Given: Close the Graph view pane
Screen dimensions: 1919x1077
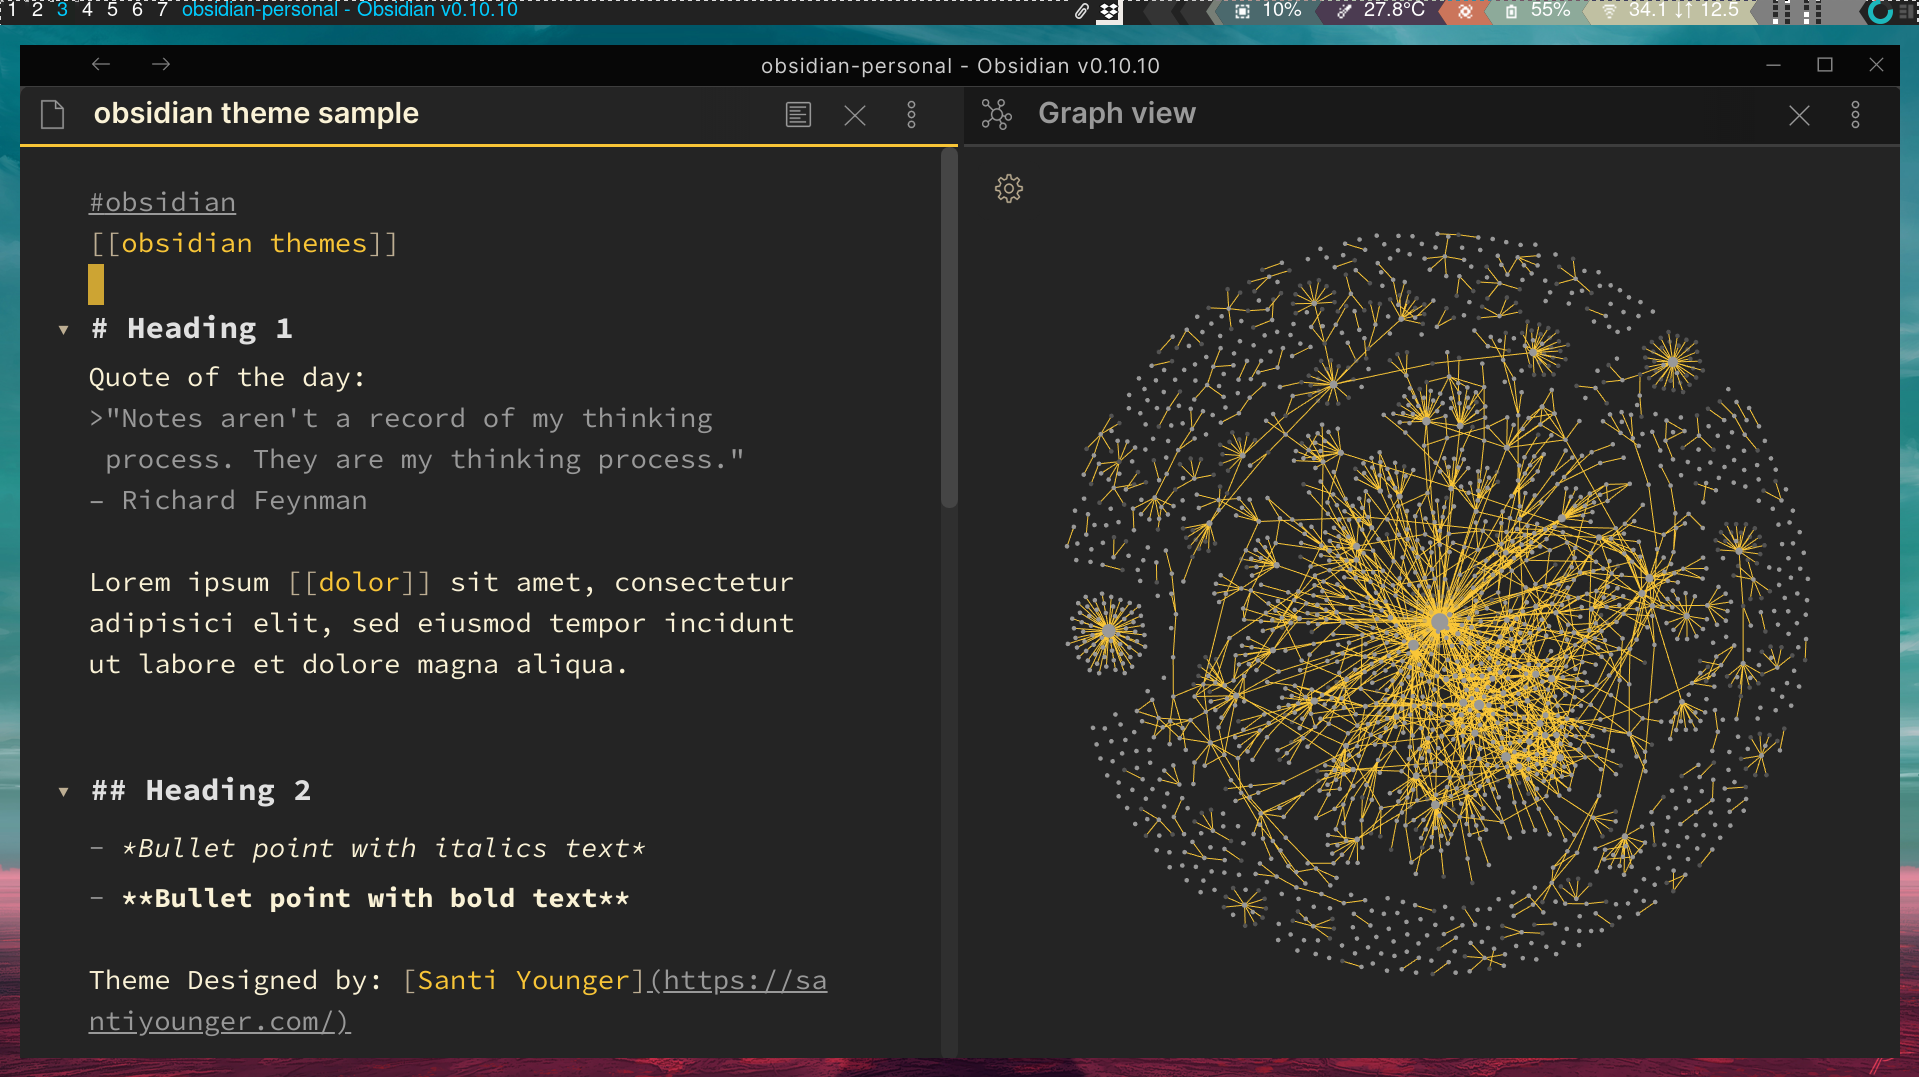Looking at the screenshot, I should [x=1799, y=115].
